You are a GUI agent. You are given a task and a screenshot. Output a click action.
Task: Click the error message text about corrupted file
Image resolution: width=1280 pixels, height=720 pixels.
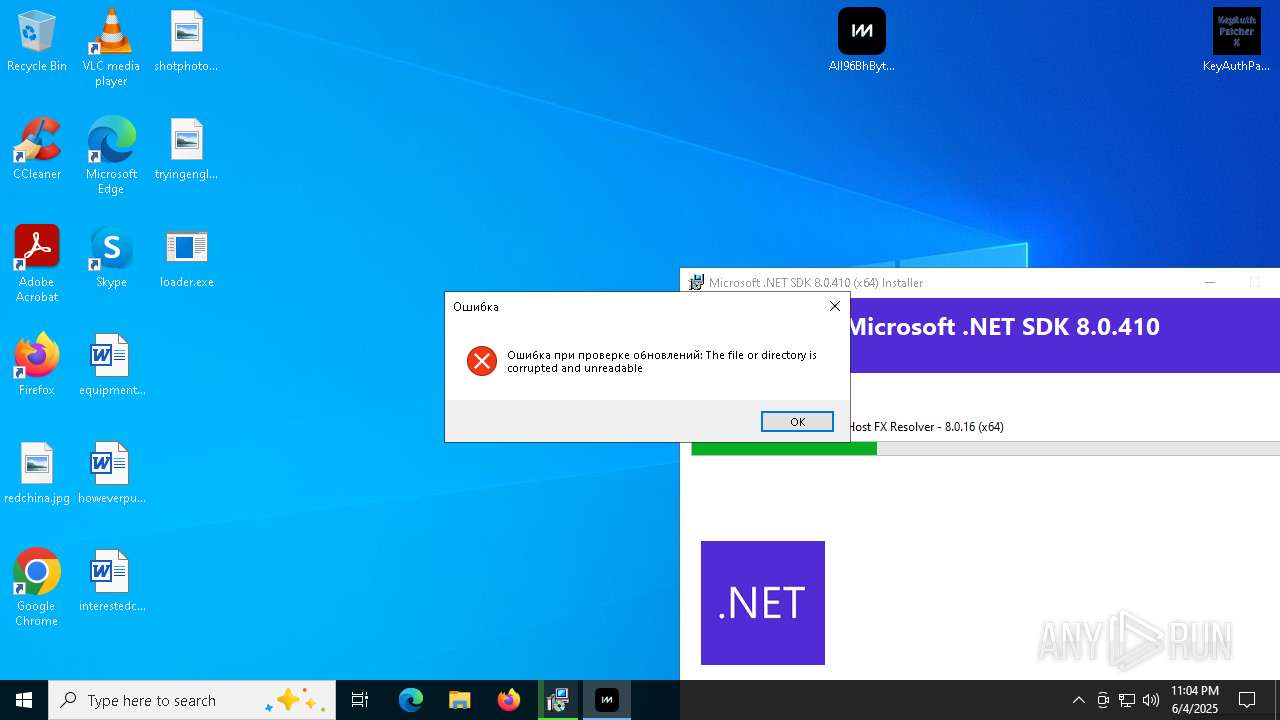[662, 361]
